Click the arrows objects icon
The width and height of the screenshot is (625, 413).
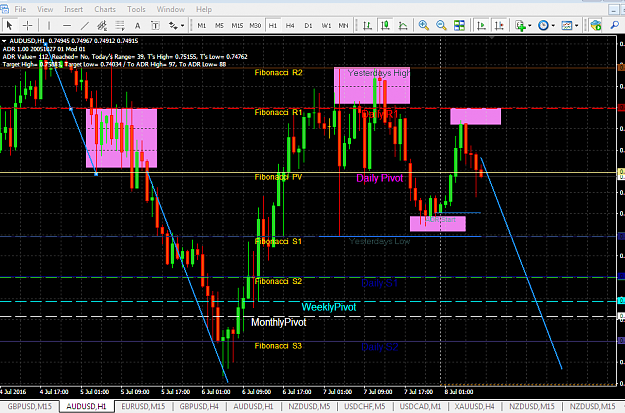click(x=173, y=26)
